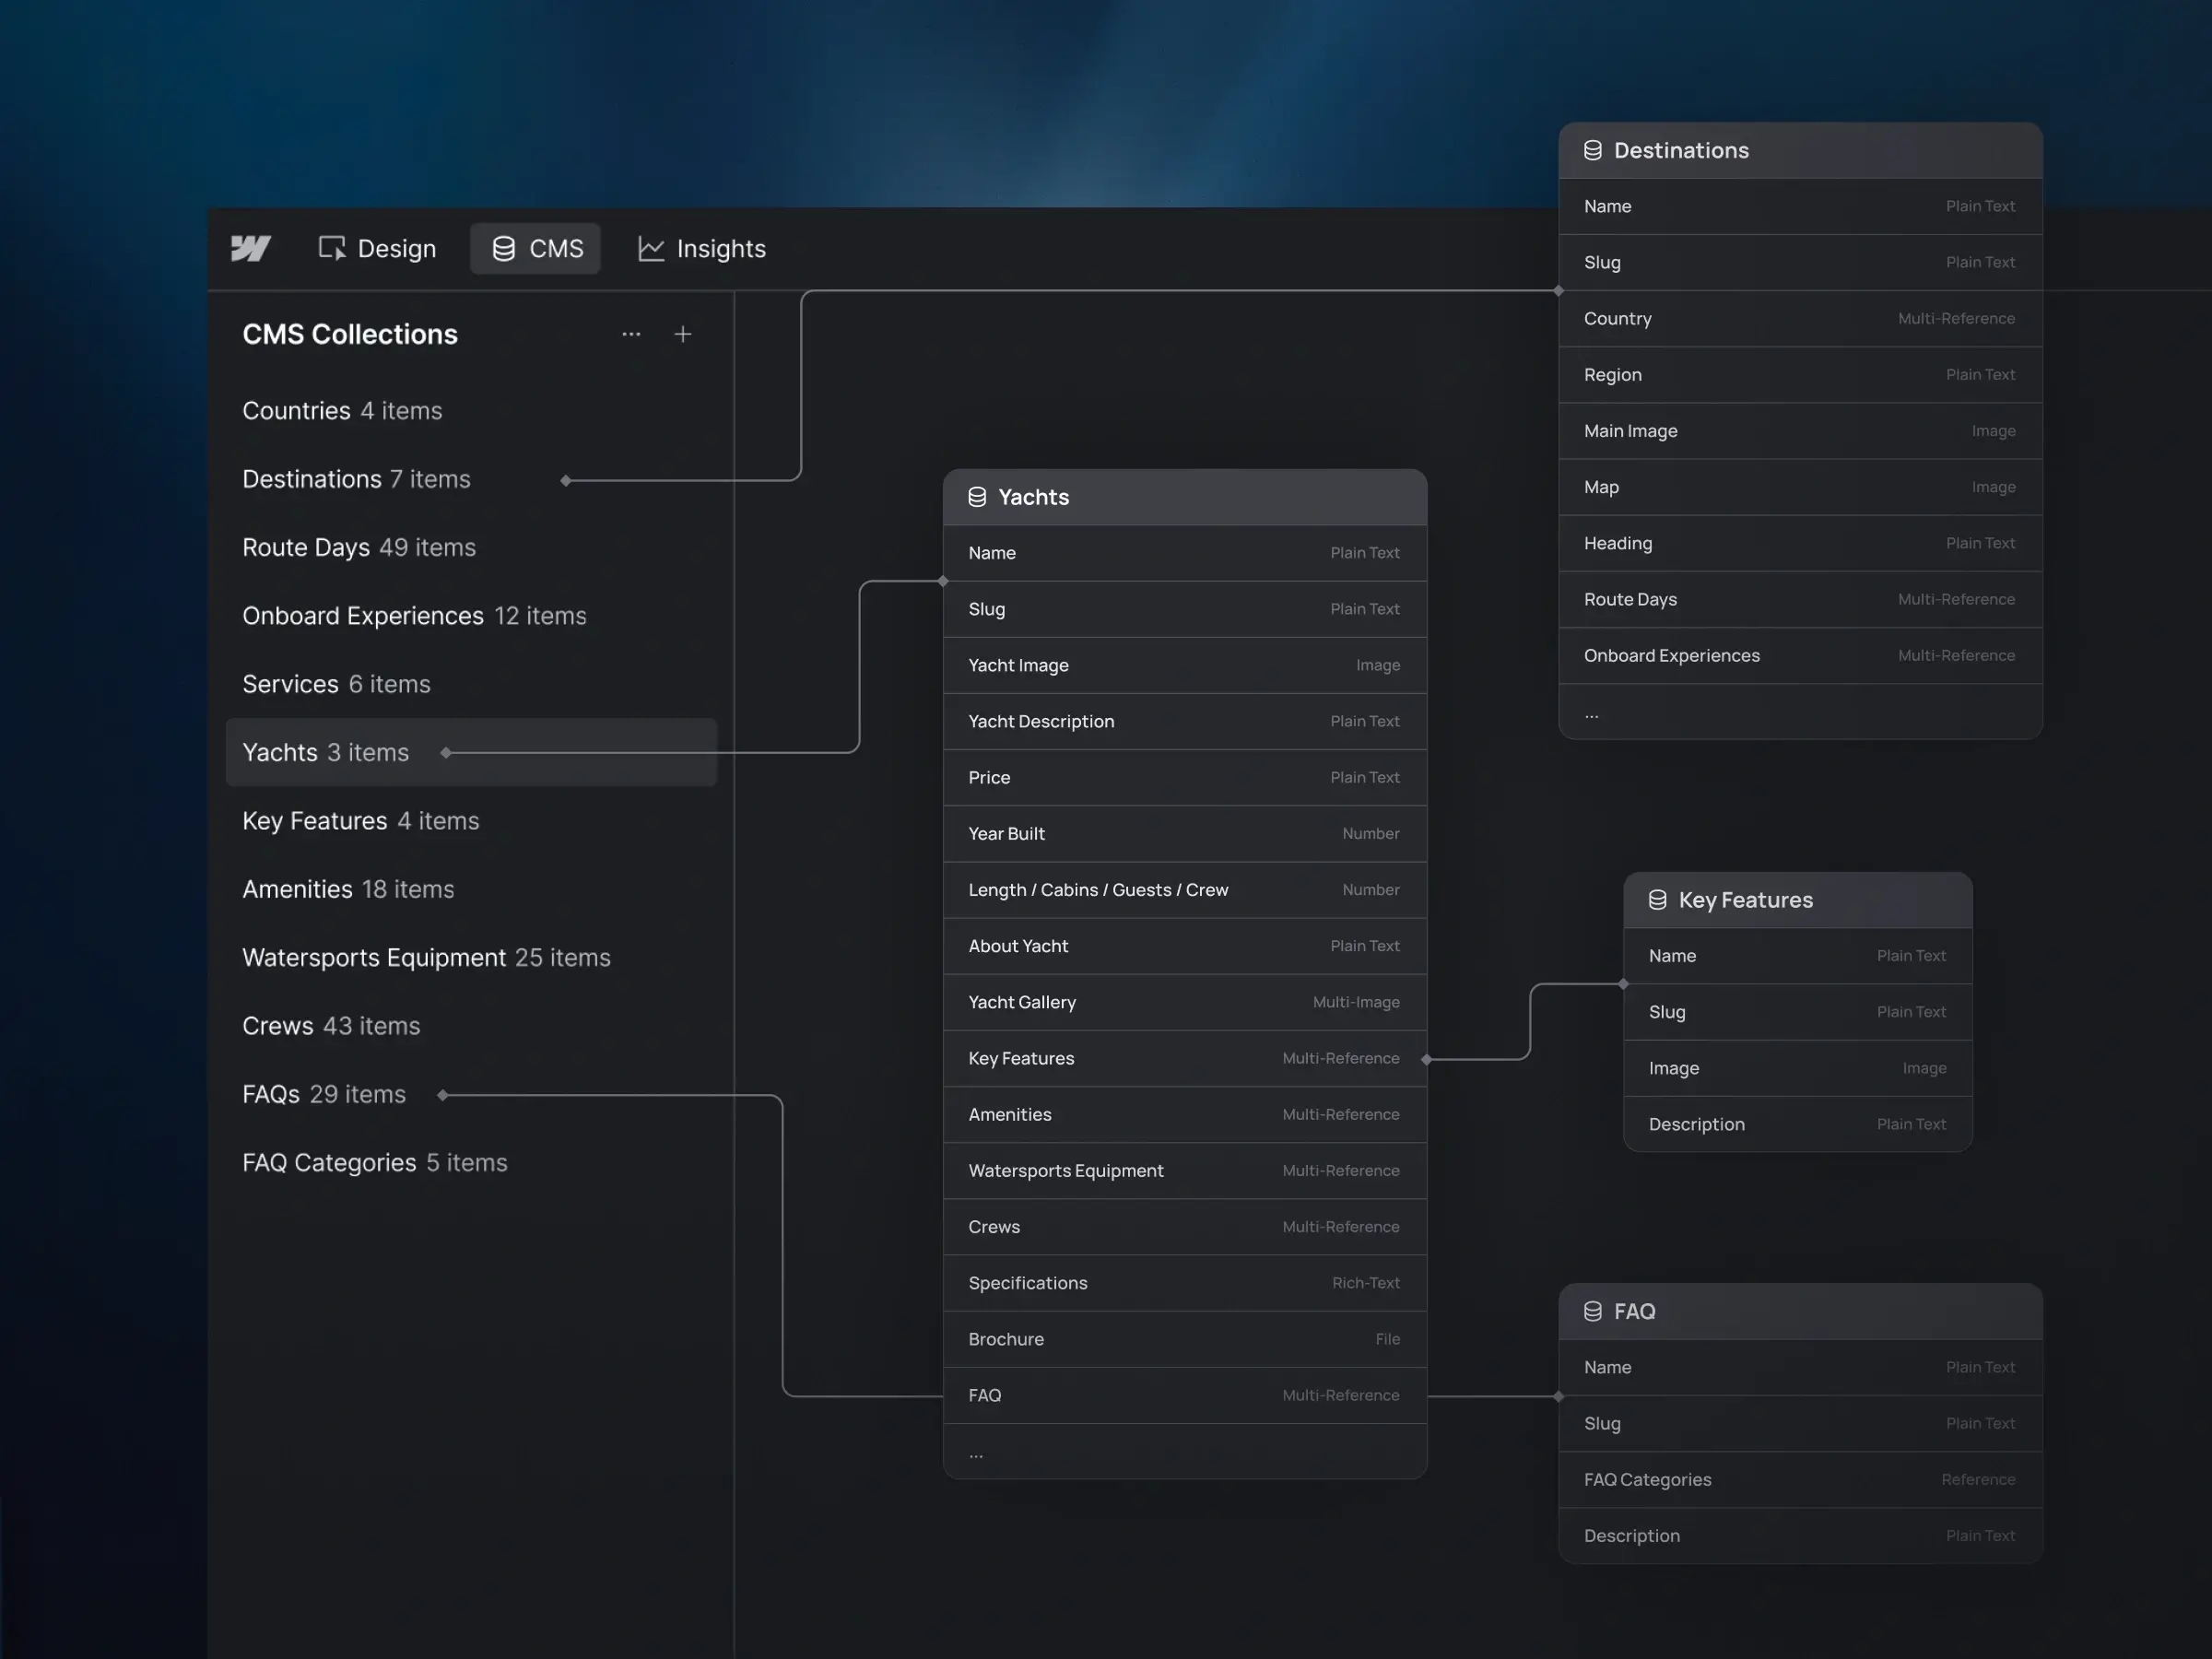Select Name field in Yachts card

pos(1185,553)
